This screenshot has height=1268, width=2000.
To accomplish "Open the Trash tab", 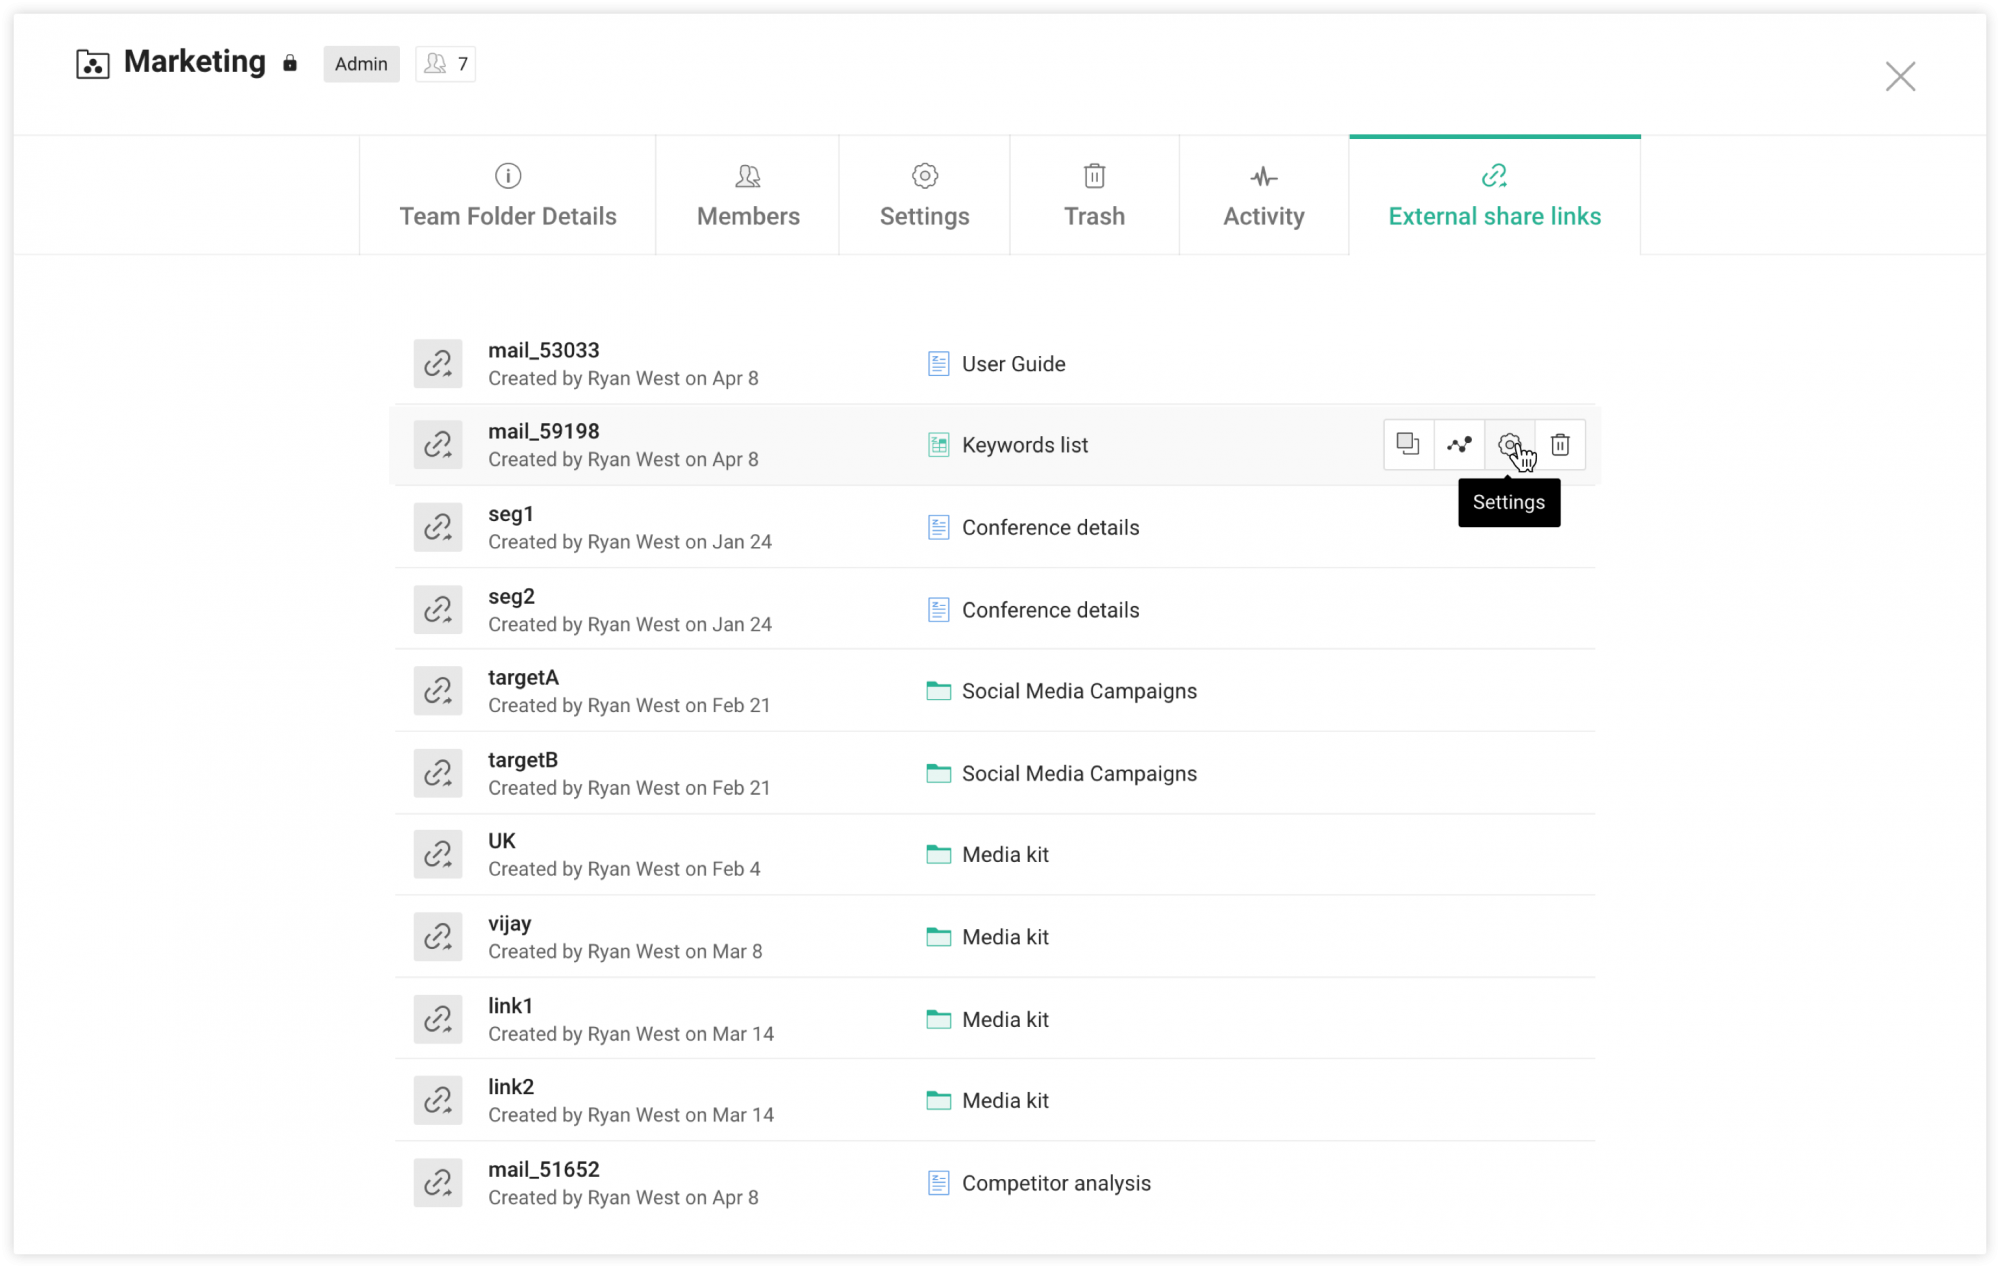I will (1094, 195).
